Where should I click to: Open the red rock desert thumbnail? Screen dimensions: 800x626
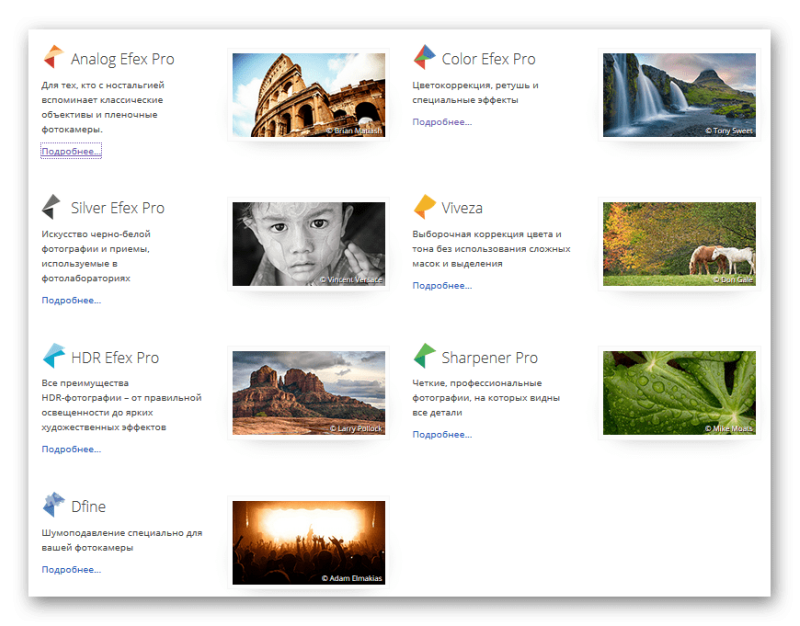(309, 393)
